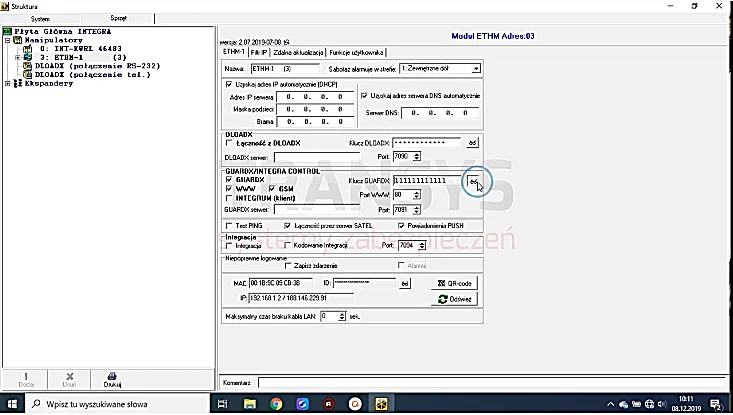Expand the Ekspandery tree node
The width and height of the screenshot is (733, 415).
(7, 84)
